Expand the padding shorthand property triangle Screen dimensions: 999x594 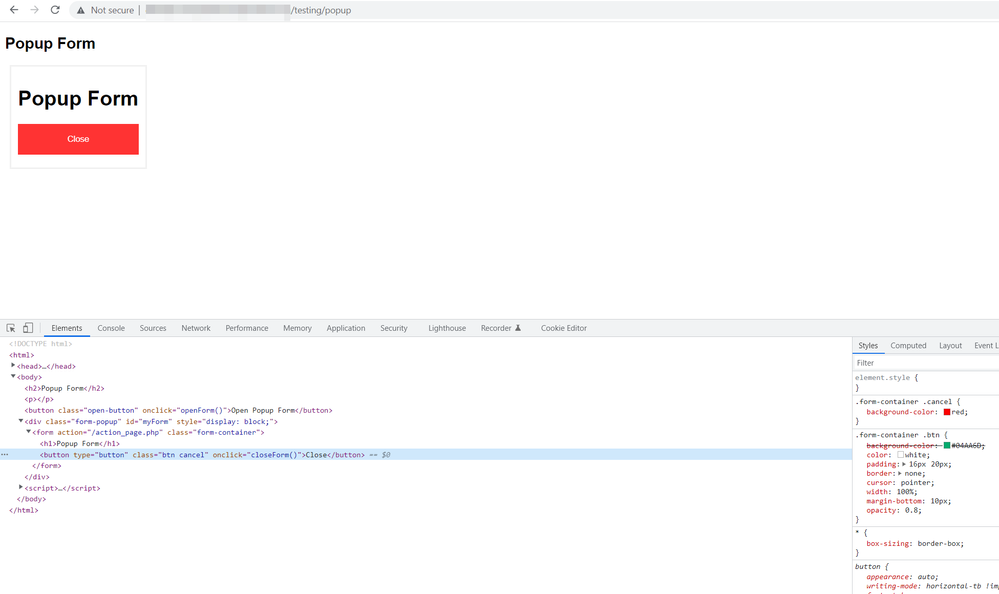(x=905, y=464)
